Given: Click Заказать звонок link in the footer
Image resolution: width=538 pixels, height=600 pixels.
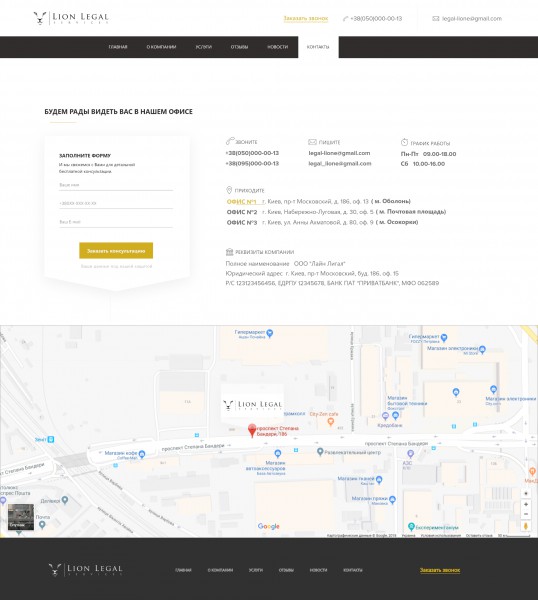Looking at the screenshot, I should tap(440, 570).
